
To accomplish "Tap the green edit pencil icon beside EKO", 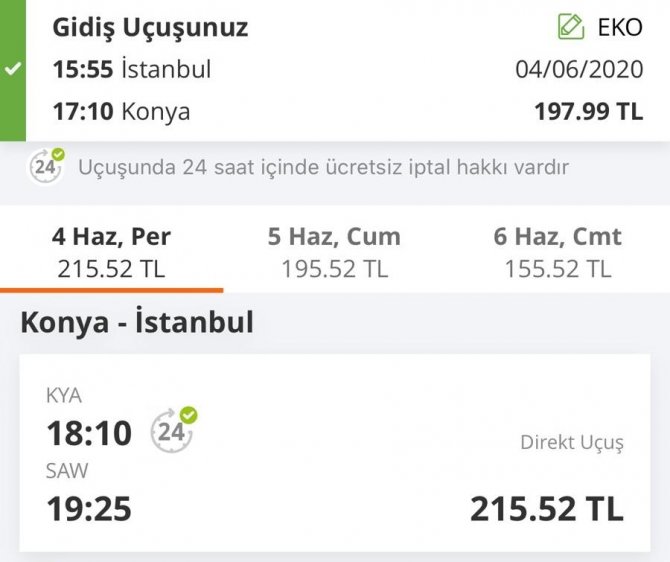I will point(571,27).
